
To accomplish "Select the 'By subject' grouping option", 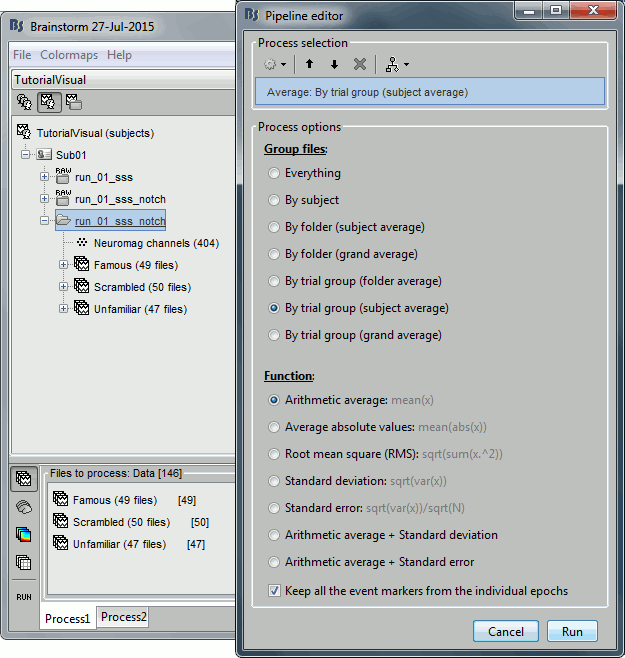I will 274,200.
